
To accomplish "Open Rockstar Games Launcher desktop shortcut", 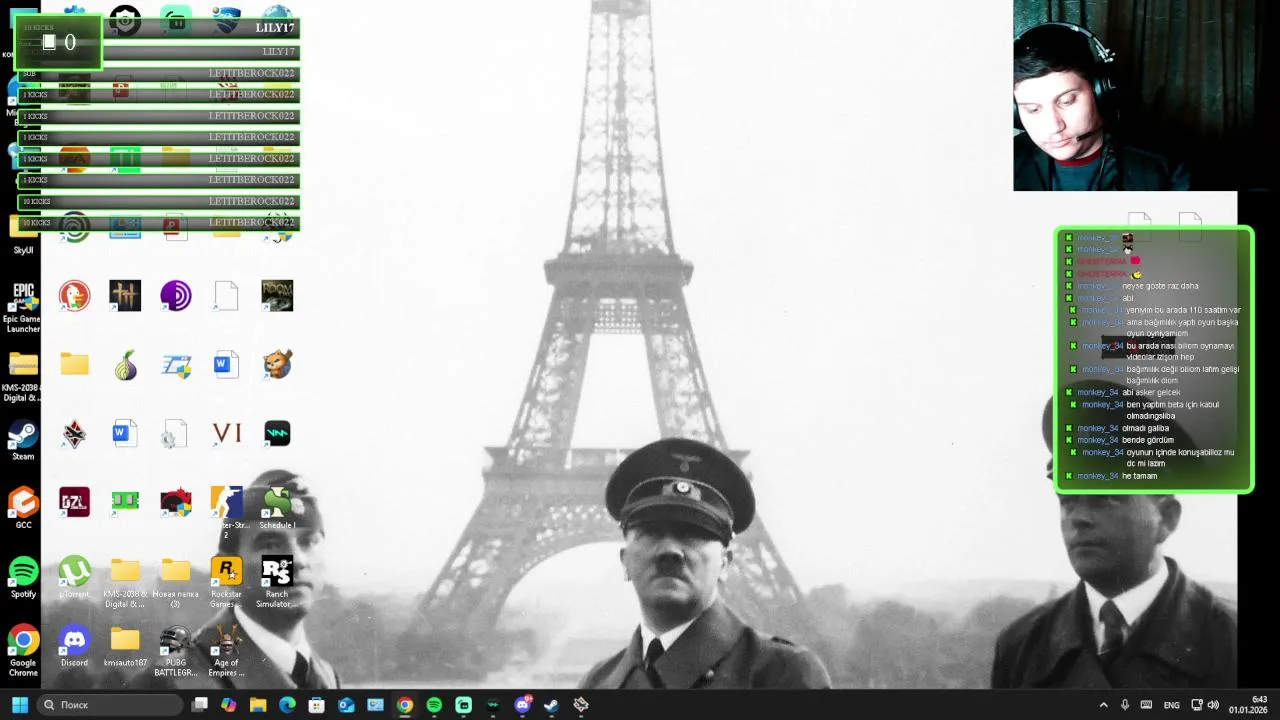I will pyautogui.click(x=226, y=582).
